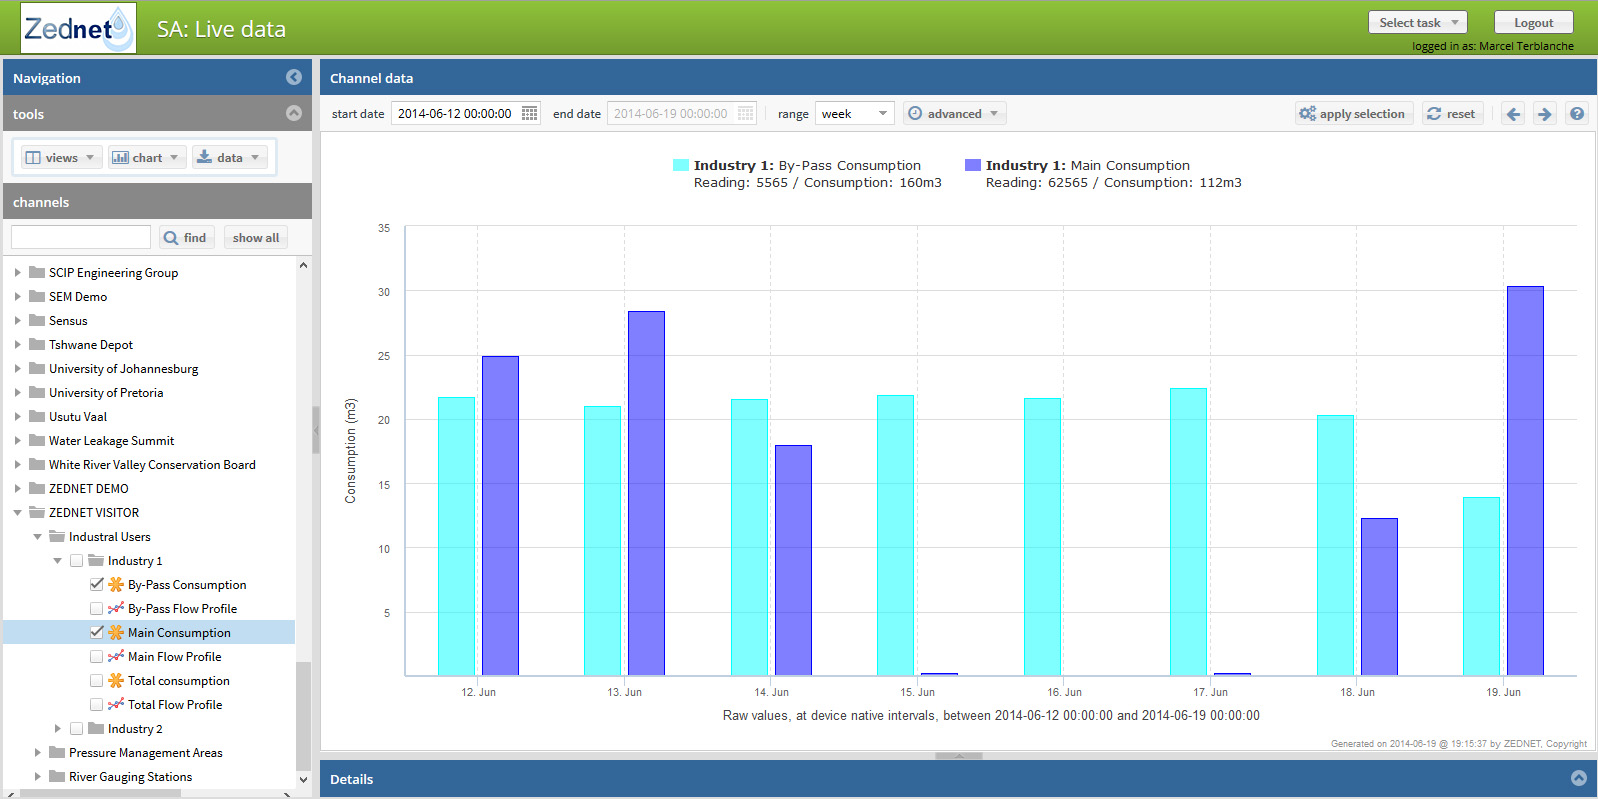This screenshot has width=1598, height=799.
Task: Click the channel tree scroll down arrow
Action: pyautogui.click(x=303, y=779)
